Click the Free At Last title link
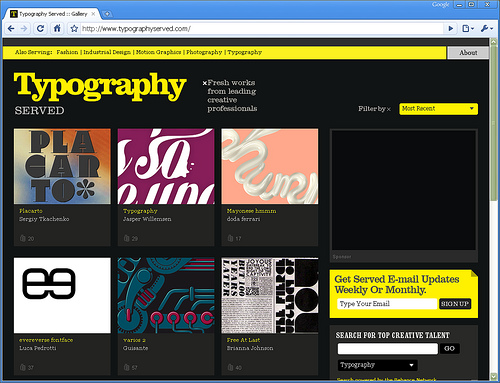The image size is (500, 383). point(243,340)
